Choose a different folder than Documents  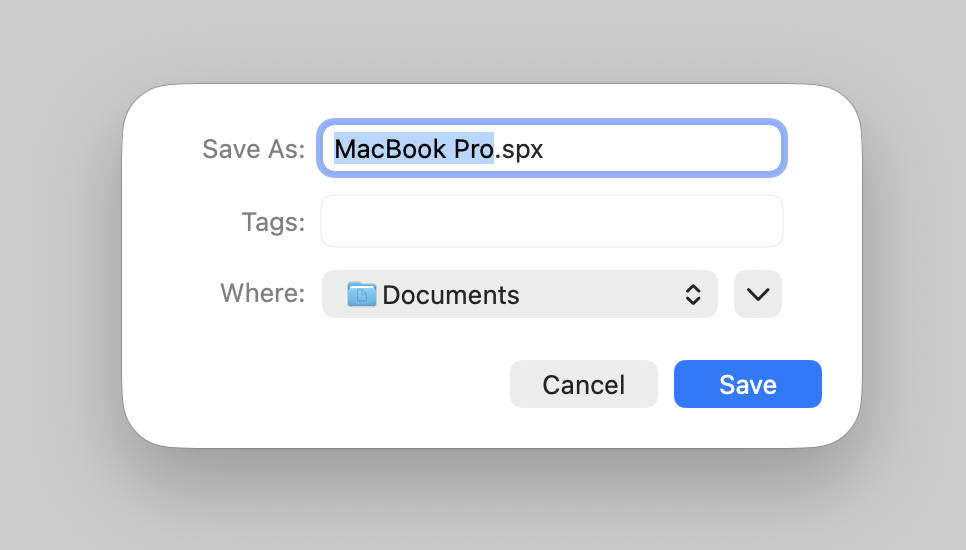point(520,294)
